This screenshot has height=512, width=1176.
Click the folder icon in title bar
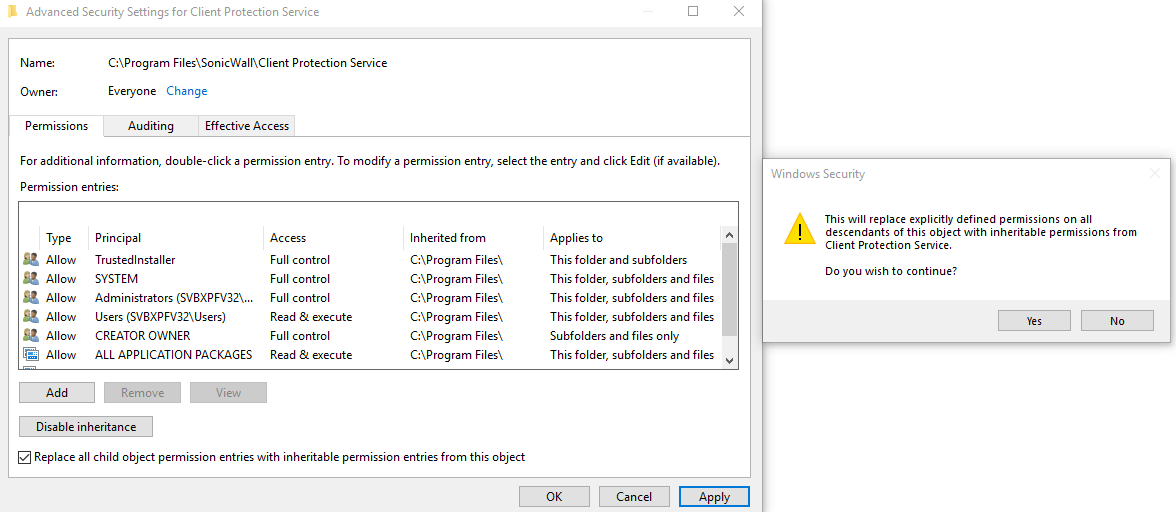[11, 12]
